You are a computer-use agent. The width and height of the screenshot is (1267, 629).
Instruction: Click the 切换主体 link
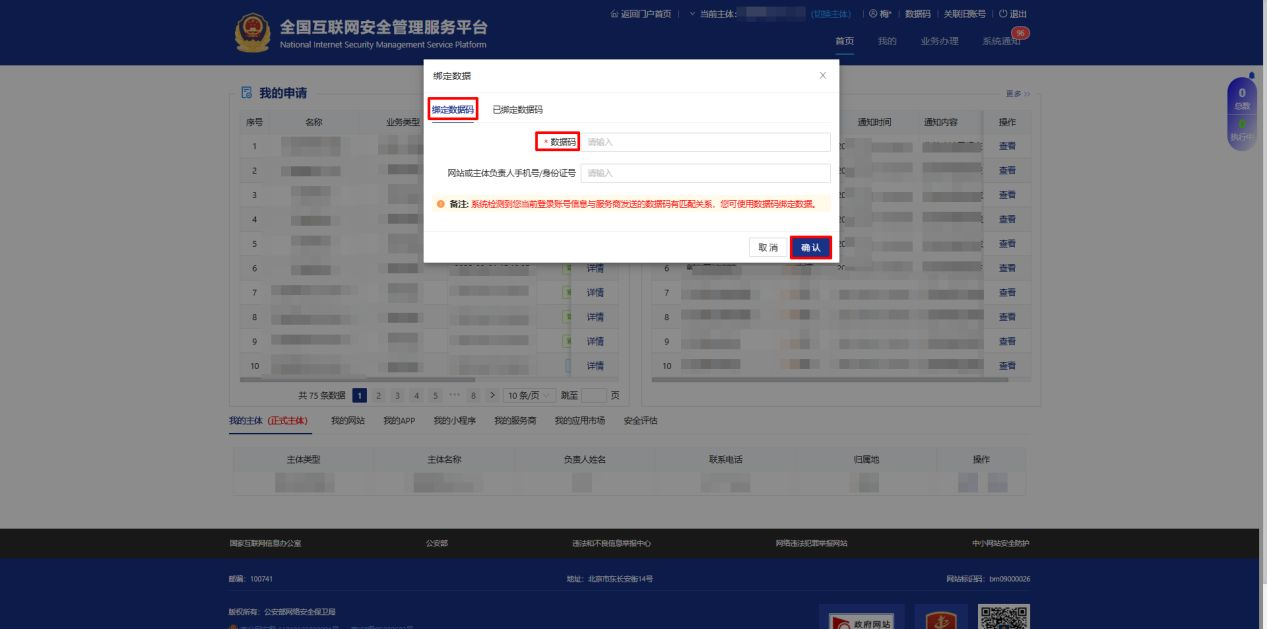click(x=829, y=14)
